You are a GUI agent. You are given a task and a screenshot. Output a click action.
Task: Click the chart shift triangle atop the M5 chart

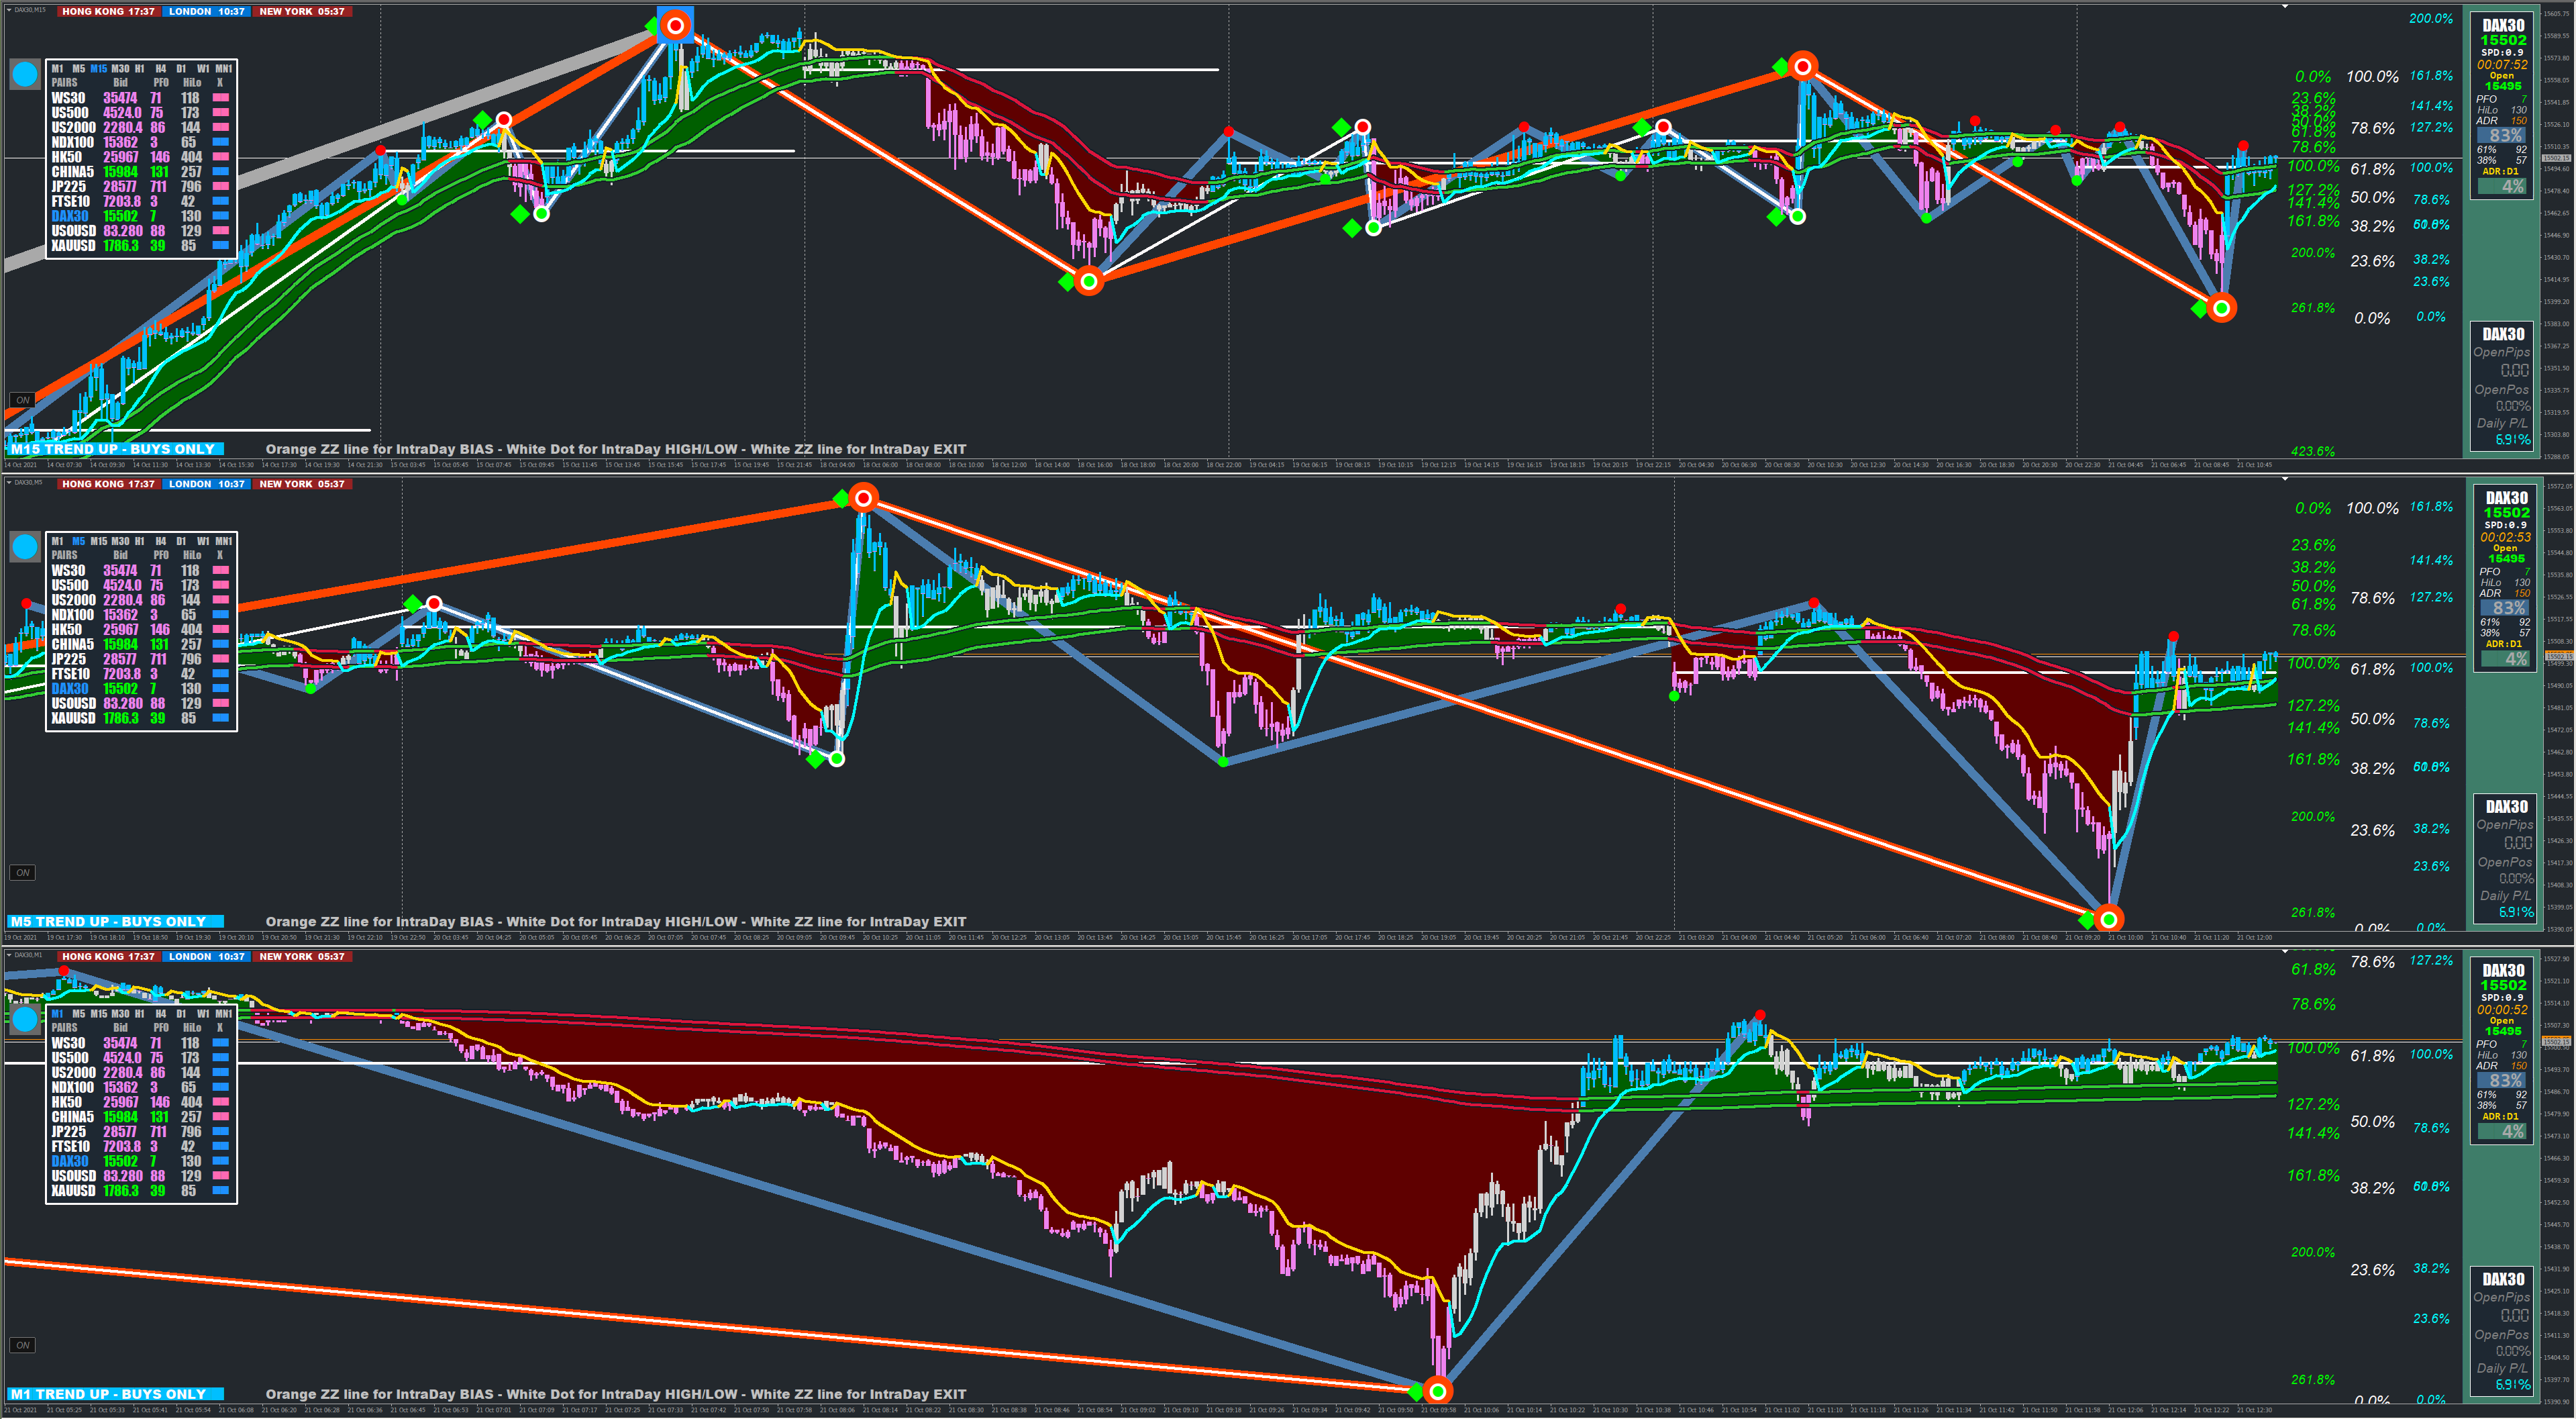coord(2285,480)
